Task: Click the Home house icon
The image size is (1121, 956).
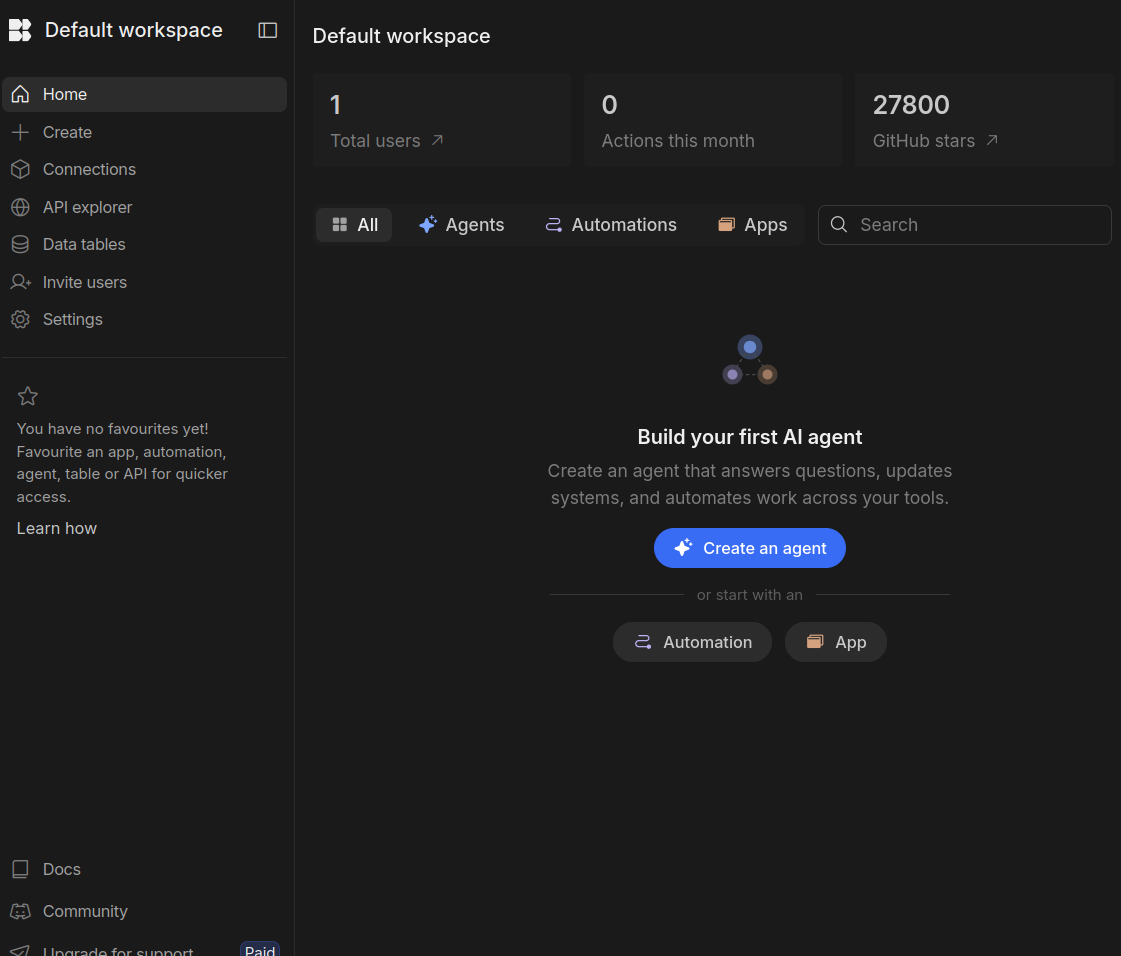Action: pyautogui.click(x=20, y=94)
